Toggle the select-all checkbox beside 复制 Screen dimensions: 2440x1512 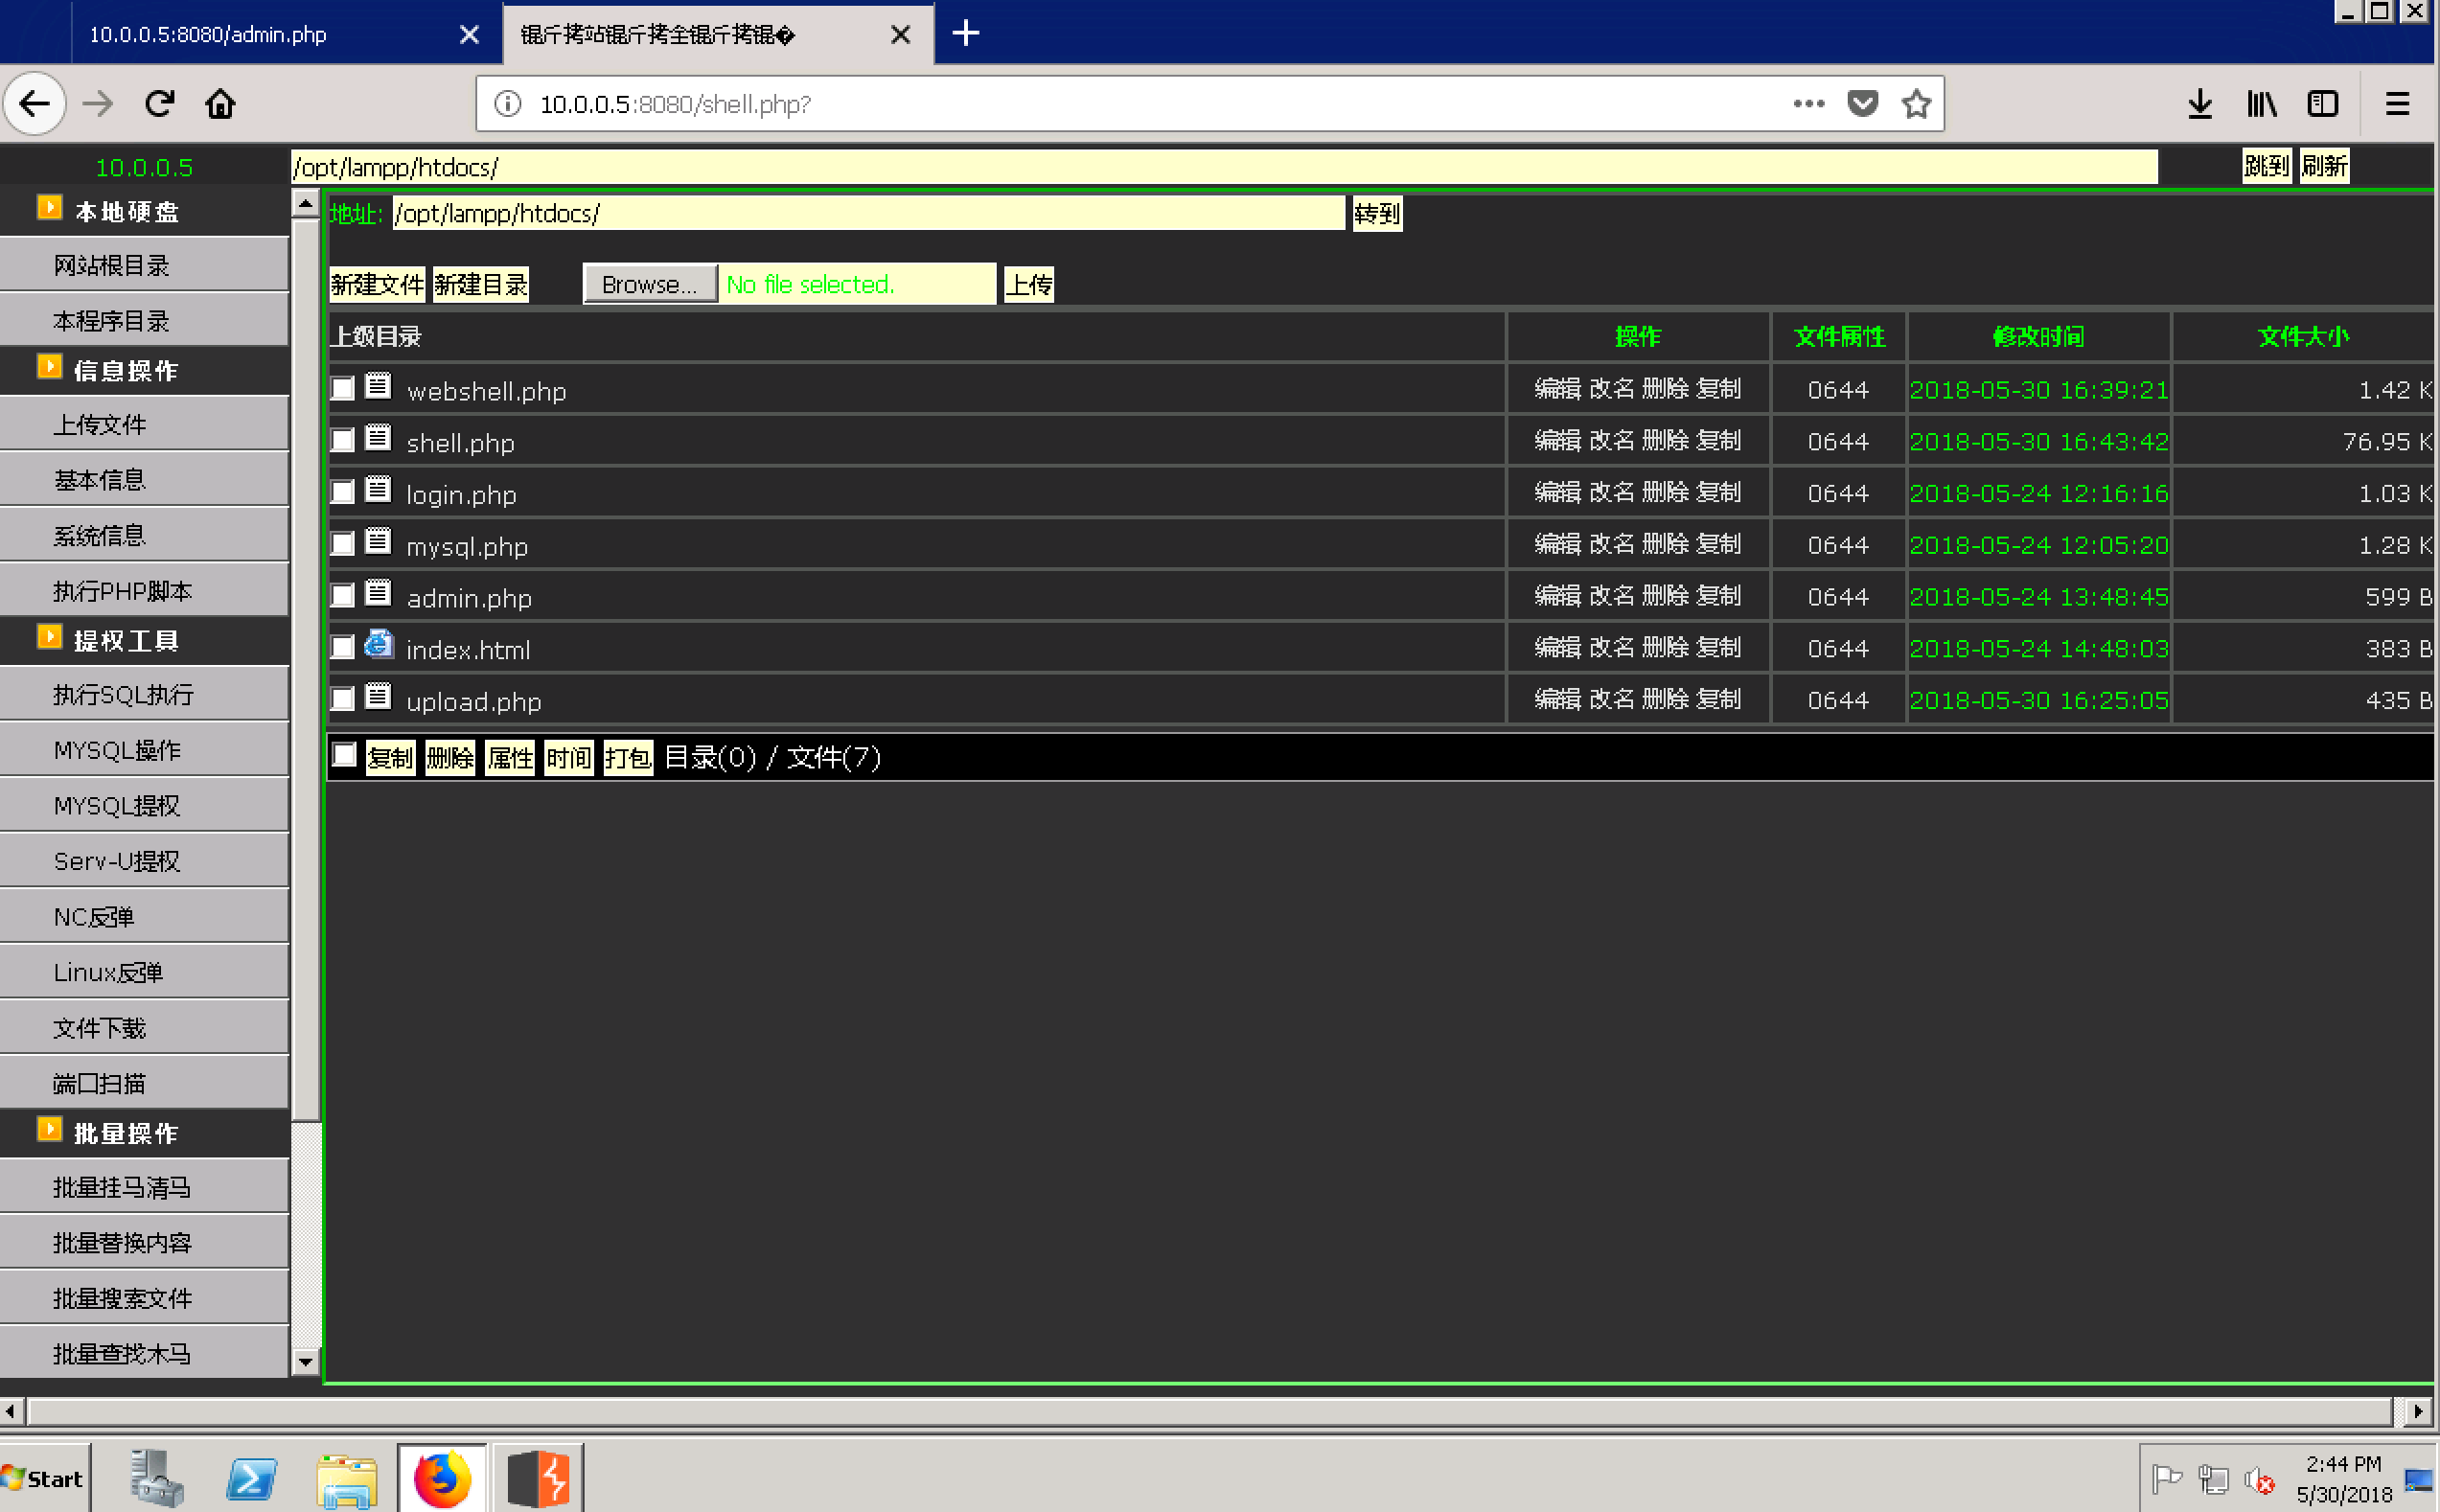pos(344,756)
